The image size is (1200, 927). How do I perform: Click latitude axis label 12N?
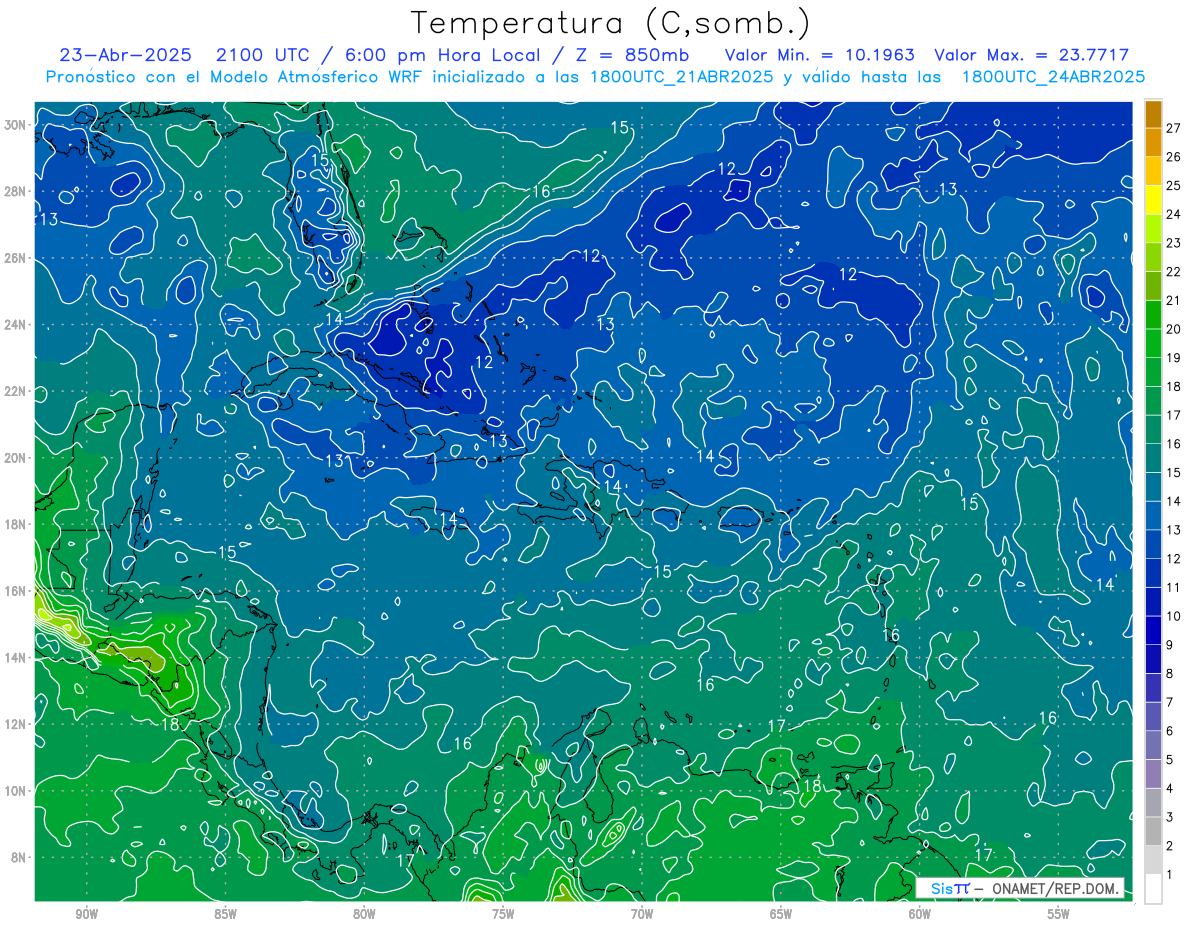pyautogui.click(x=17, y=724)
